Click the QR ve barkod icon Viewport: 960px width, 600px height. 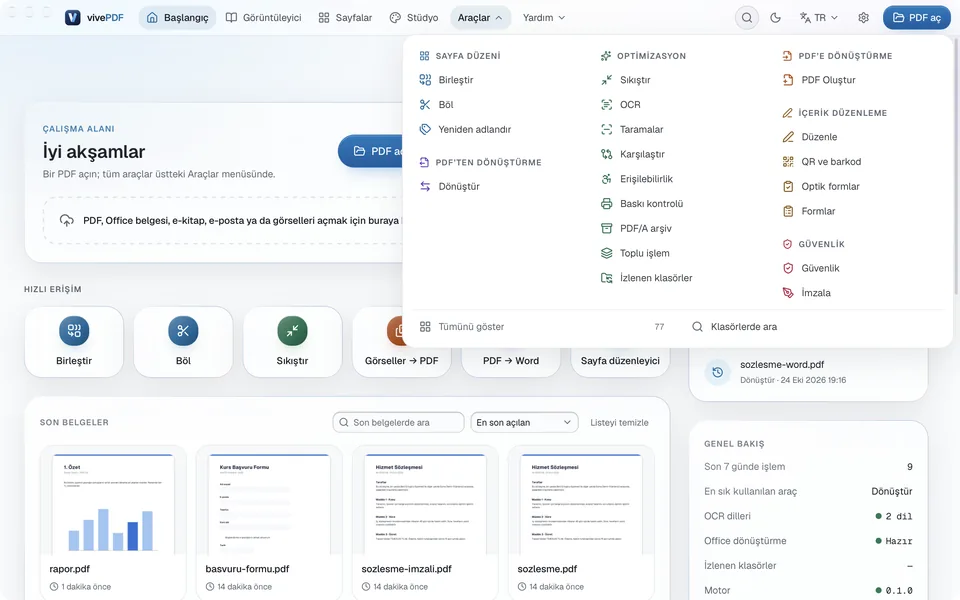click(788, 162)
